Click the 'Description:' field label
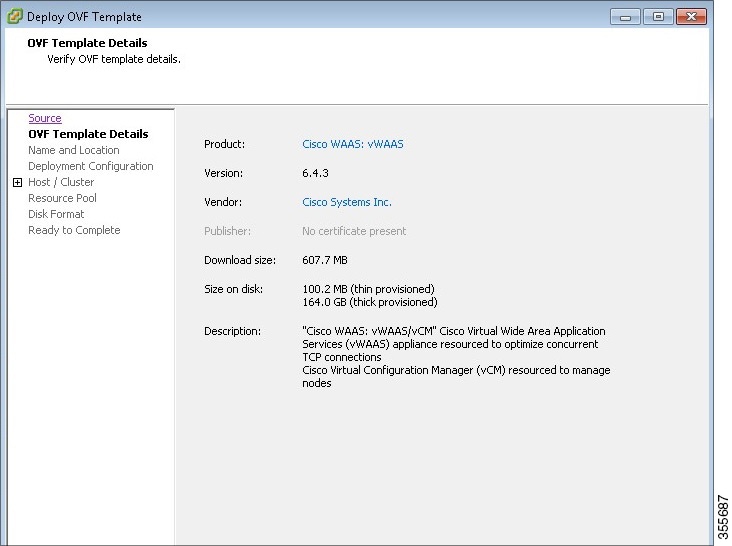 232,331
